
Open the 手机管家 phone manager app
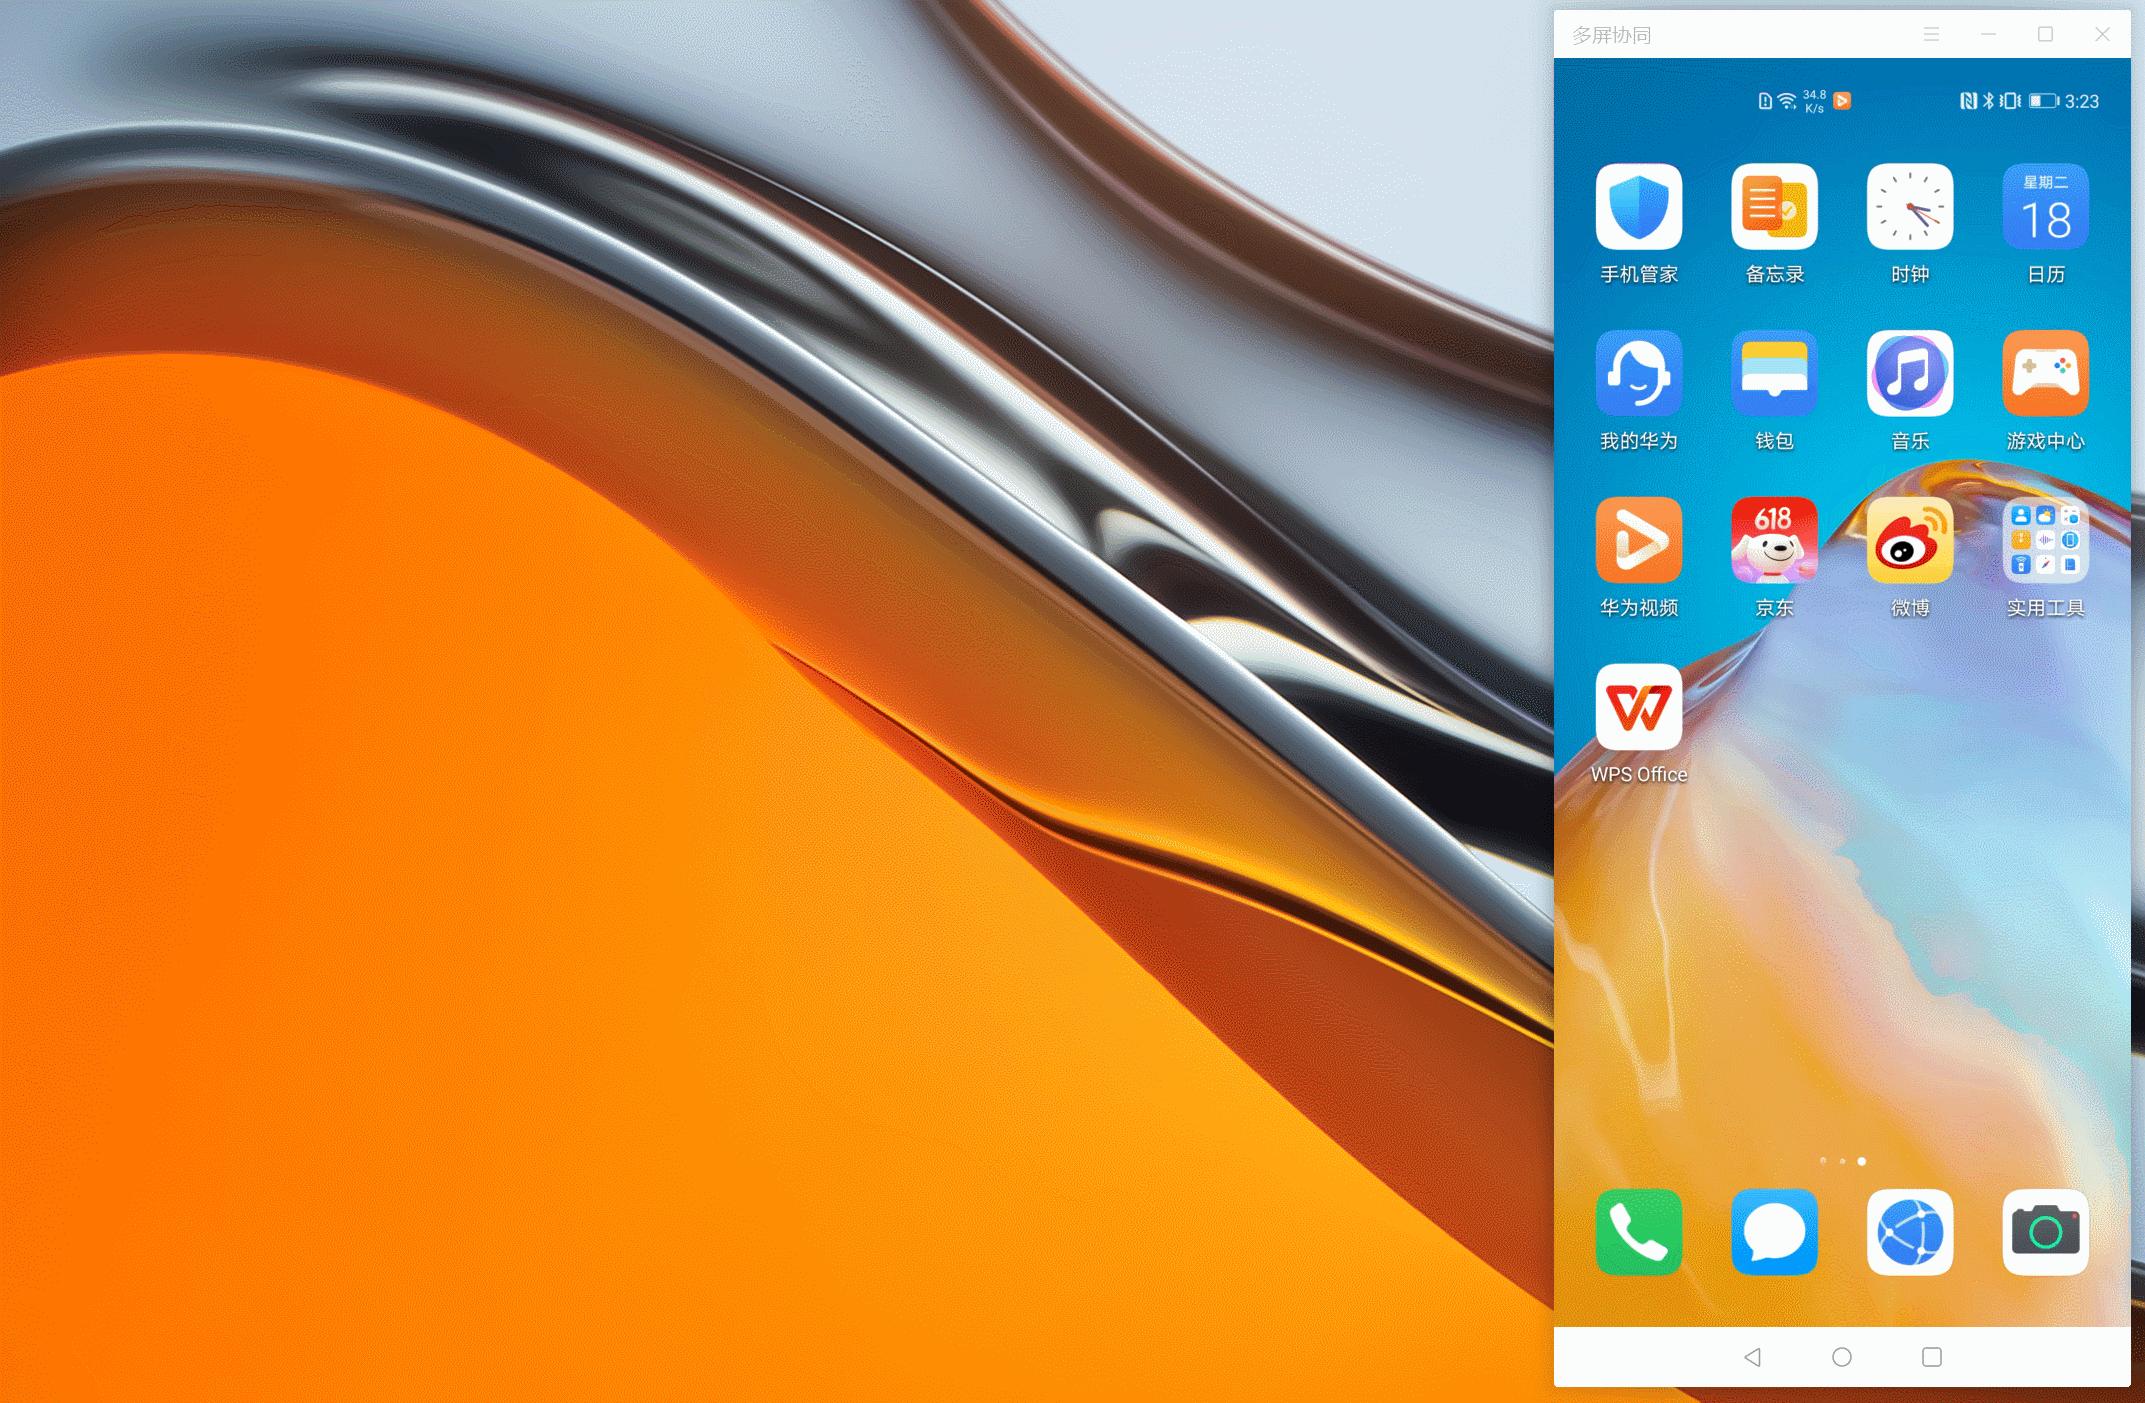tap(1638, 207)
